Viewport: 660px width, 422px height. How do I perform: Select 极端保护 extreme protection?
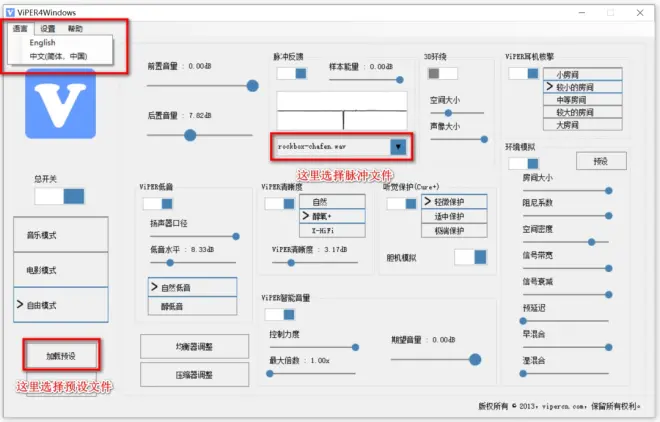(454, 231)
